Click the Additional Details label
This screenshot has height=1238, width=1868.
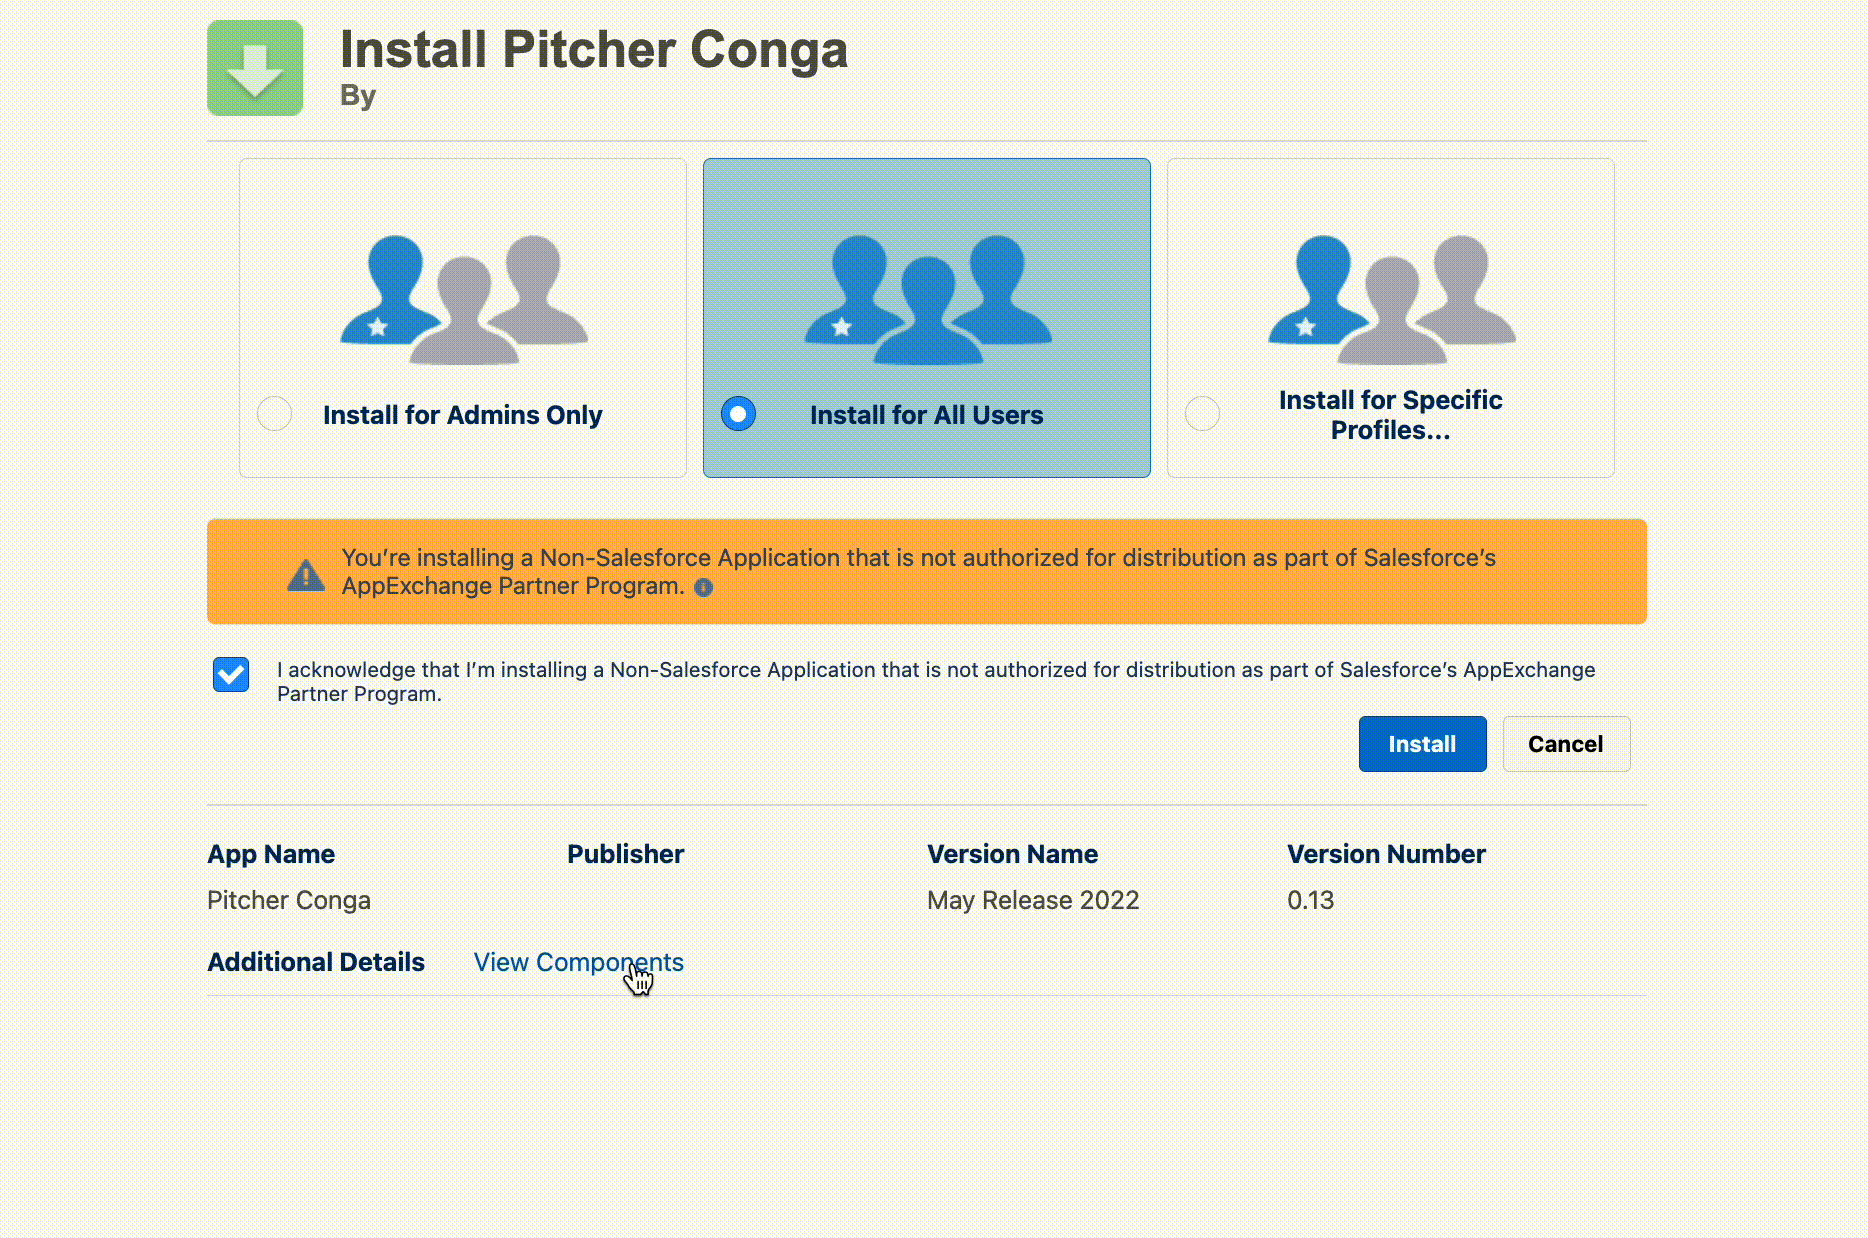coord(316,962)
